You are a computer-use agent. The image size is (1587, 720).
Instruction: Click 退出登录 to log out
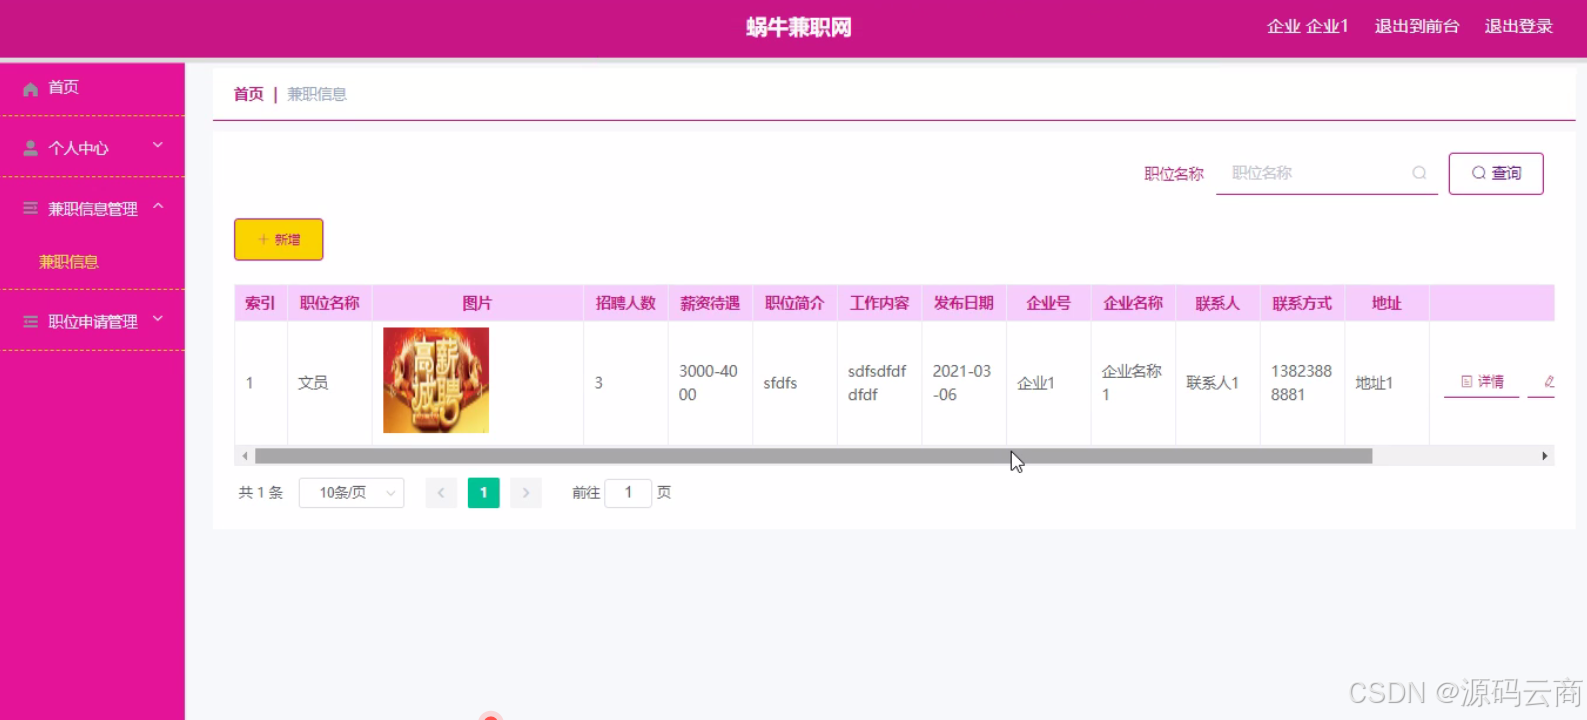coord(1518,27)
